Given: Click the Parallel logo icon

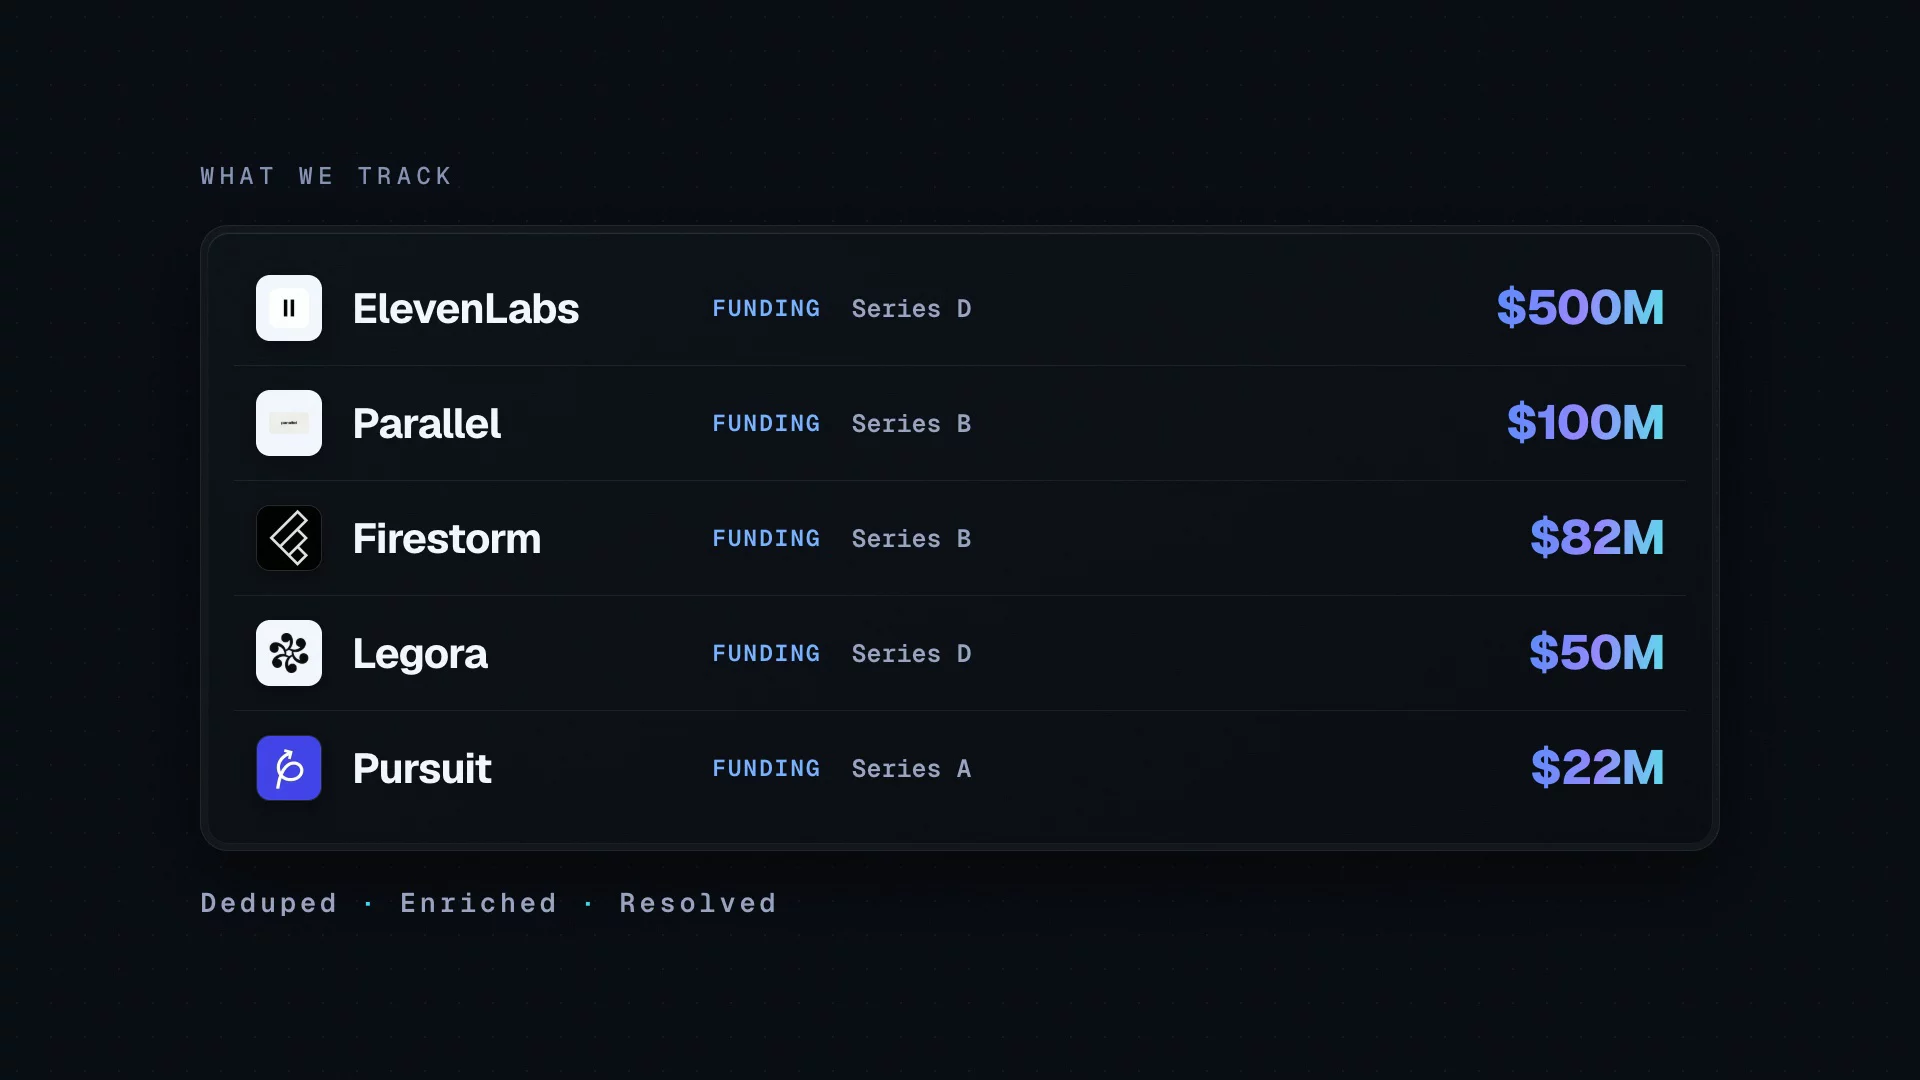Looking at the screenshot, I should click(289, 423).
